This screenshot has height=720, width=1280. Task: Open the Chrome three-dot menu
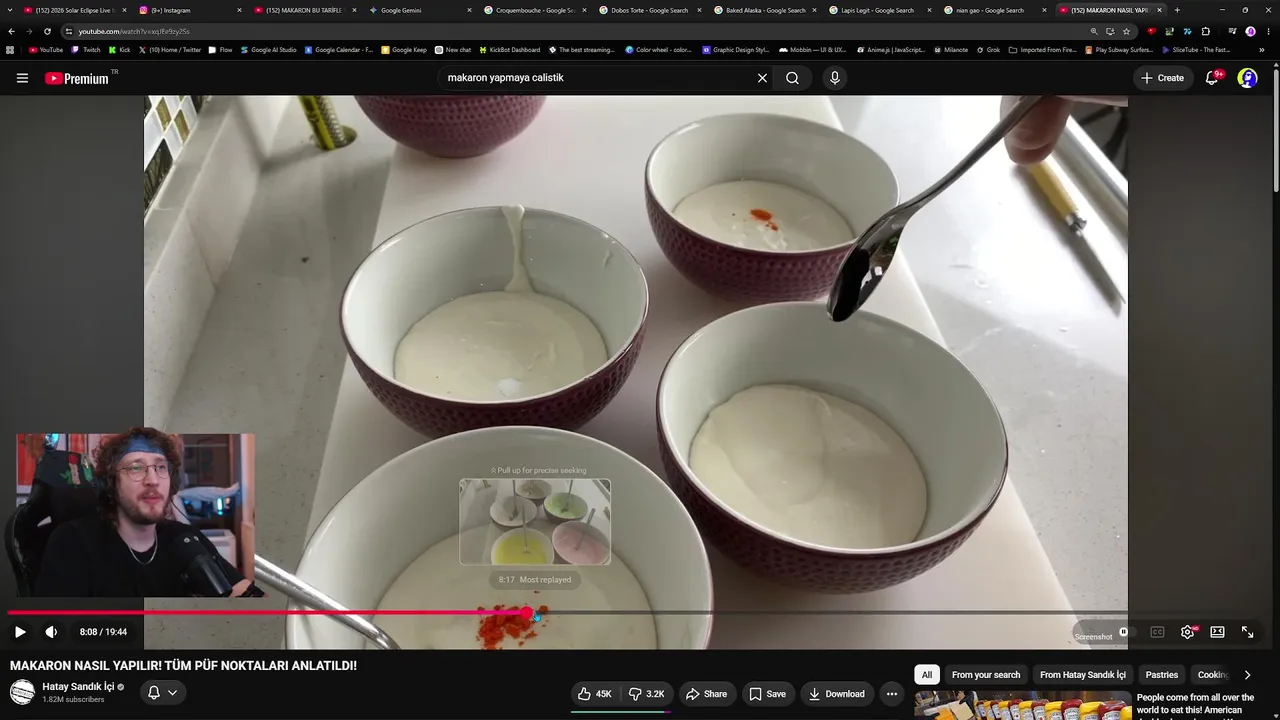coord(1267,31)
